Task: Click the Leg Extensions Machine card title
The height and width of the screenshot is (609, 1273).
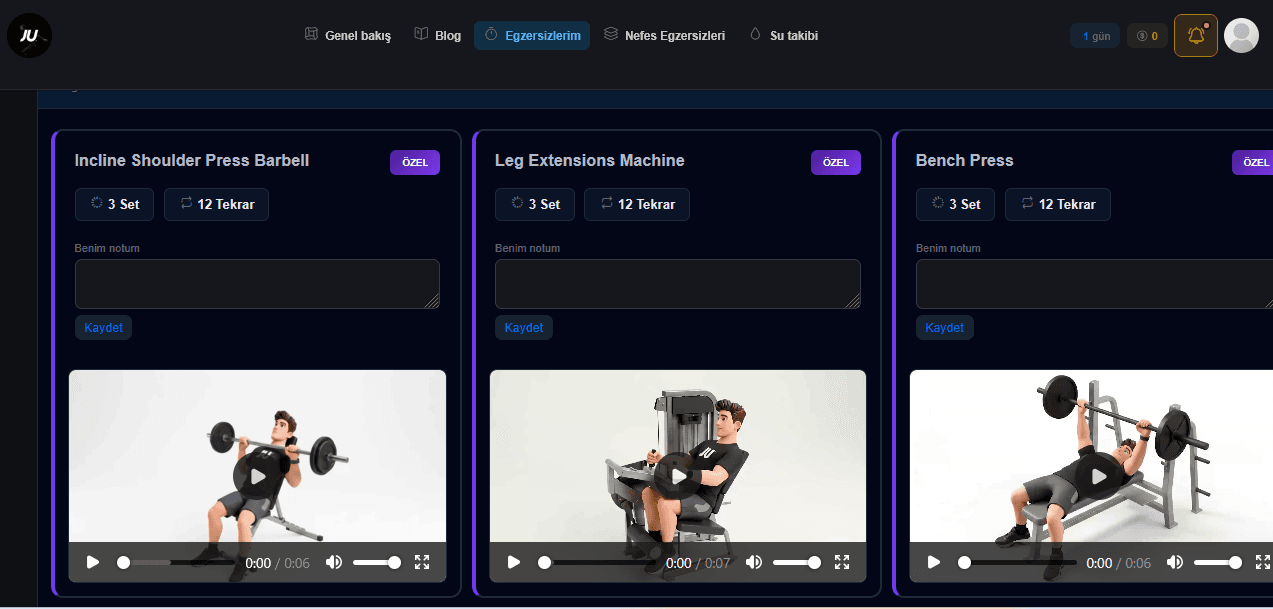Action: pyautogui.click(x=590, y=160)
